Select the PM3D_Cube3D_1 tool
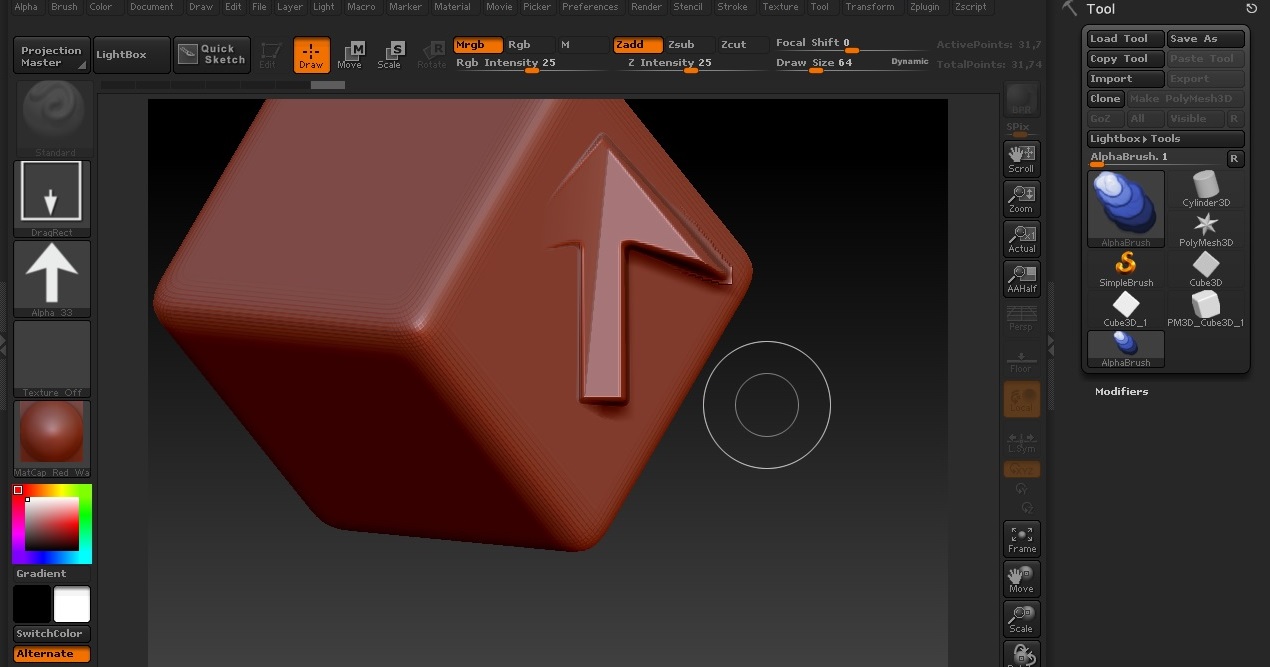1270x667 pixels. [1206, 309]
